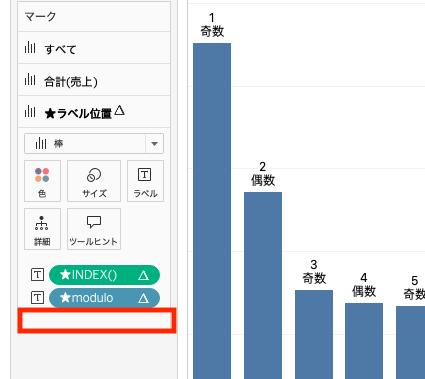Open the 詳細 (Detail) marks card

click(x=42, y=229)
